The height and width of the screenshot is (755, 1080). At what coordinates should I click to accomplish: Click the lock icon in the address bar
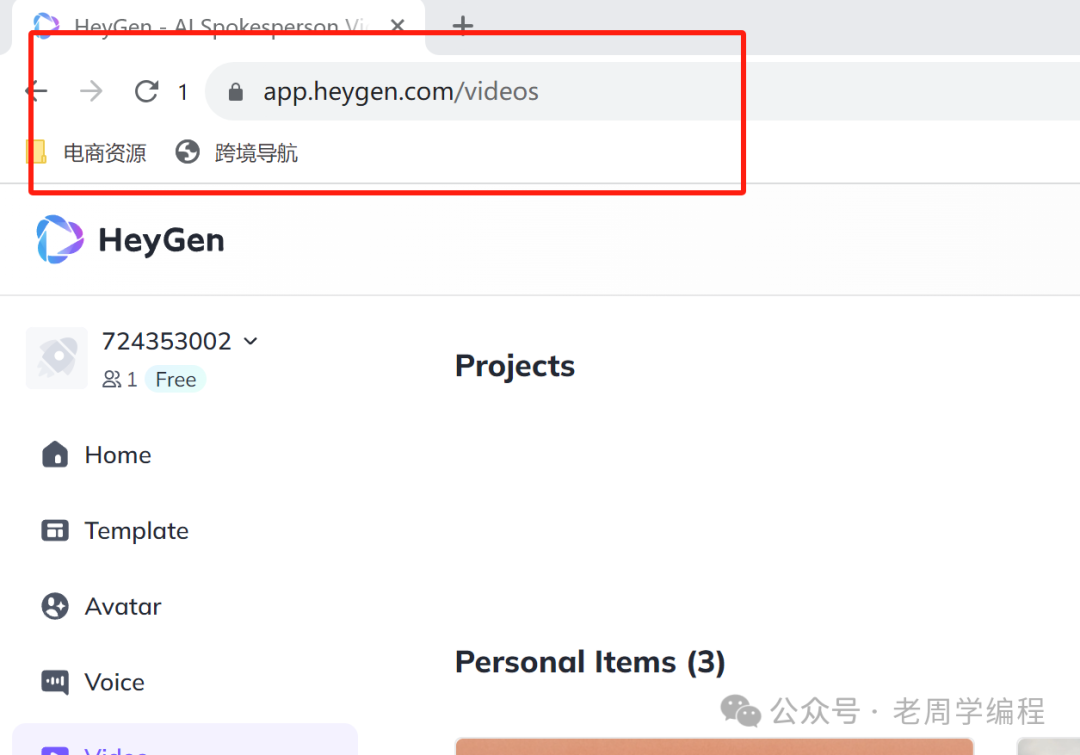[236, 92]
